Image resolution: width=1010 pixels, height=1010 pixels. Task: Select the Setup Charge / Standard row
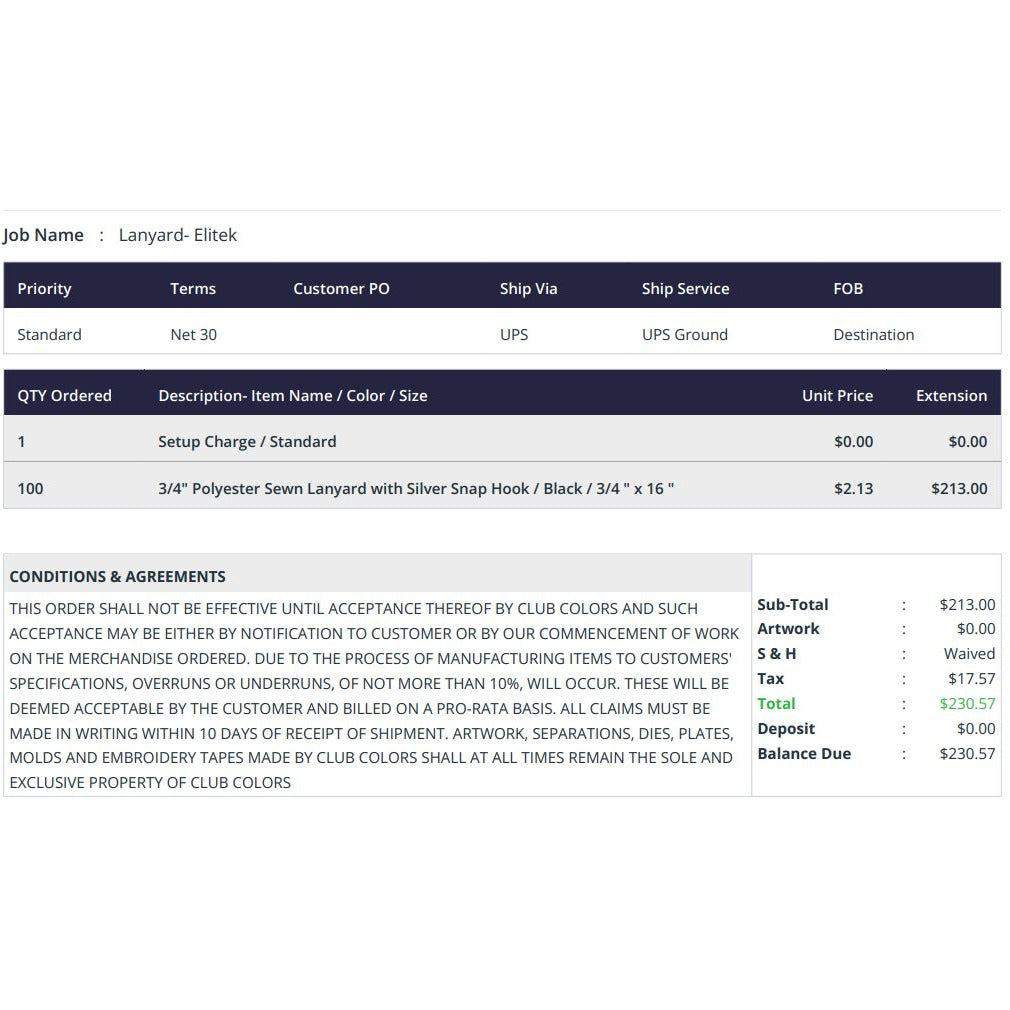point(502,441)
